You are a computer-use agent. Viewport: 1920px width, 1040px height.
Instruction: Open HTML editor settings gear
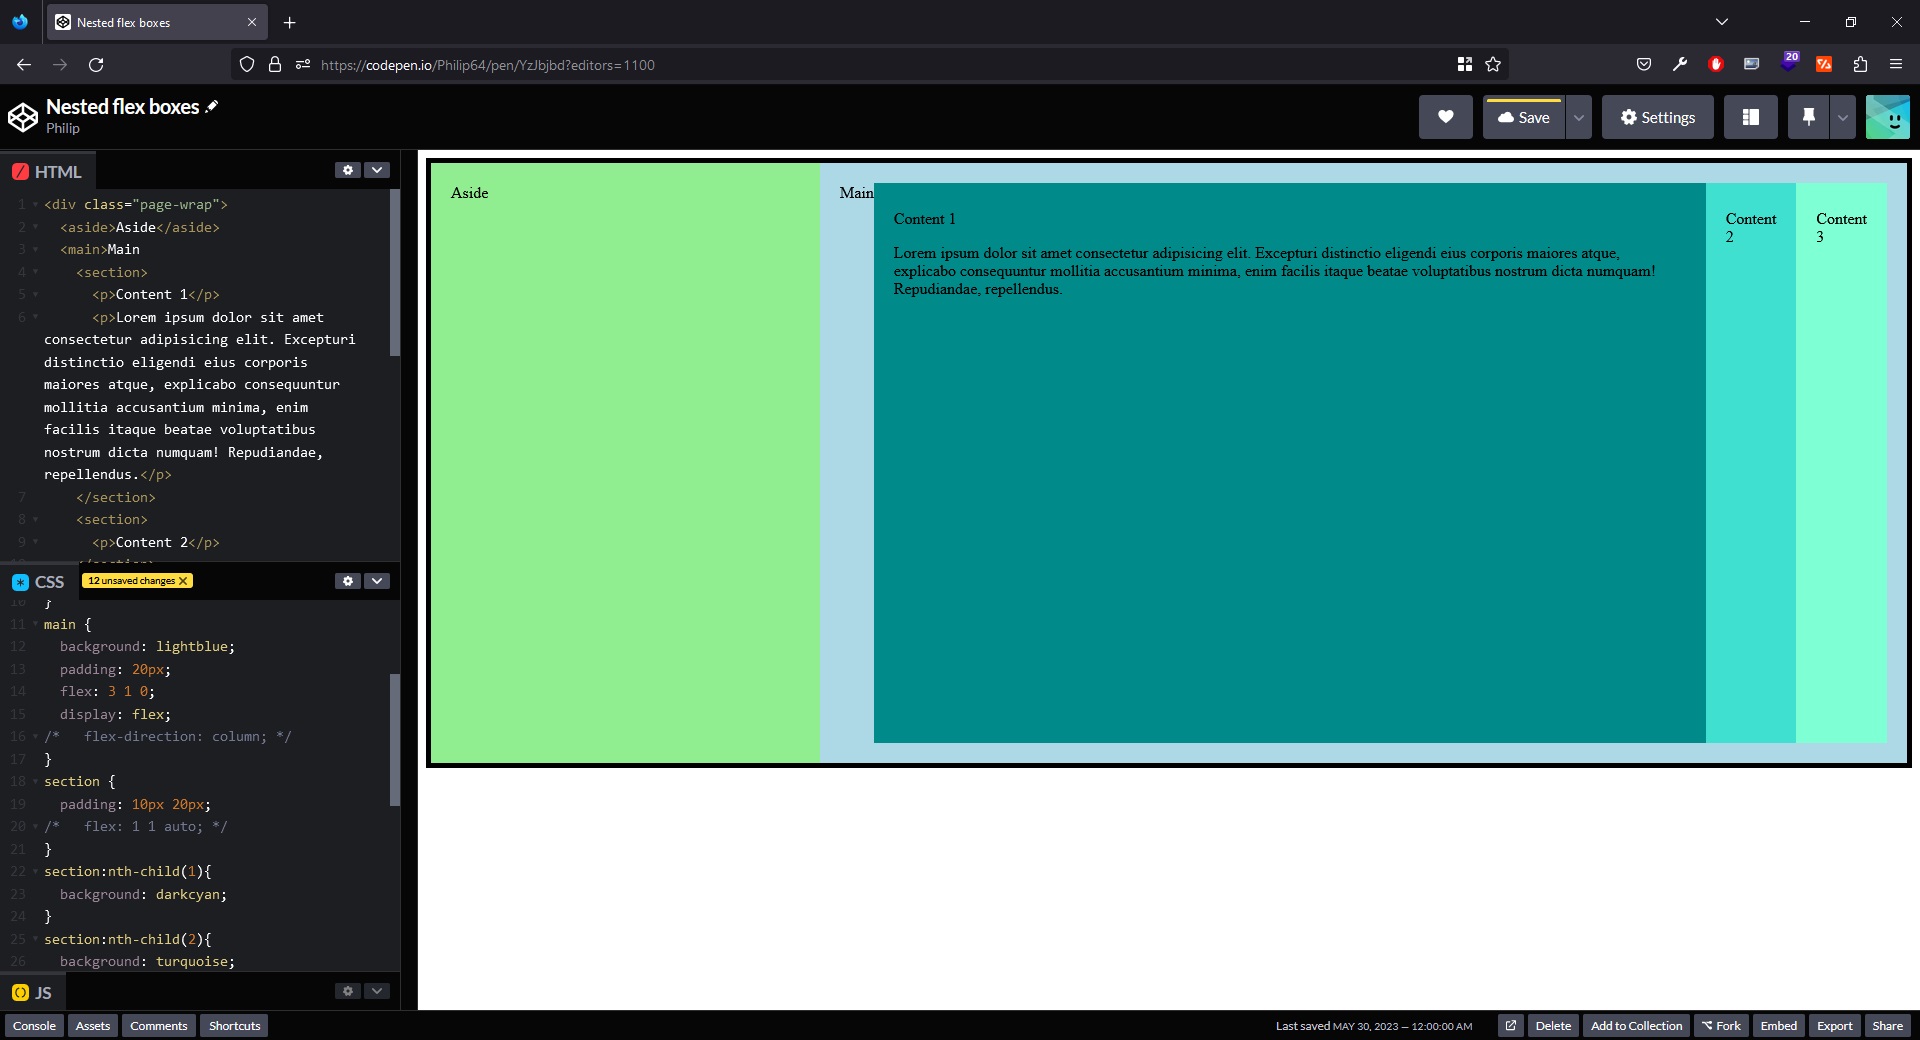(x=347, y=170)
